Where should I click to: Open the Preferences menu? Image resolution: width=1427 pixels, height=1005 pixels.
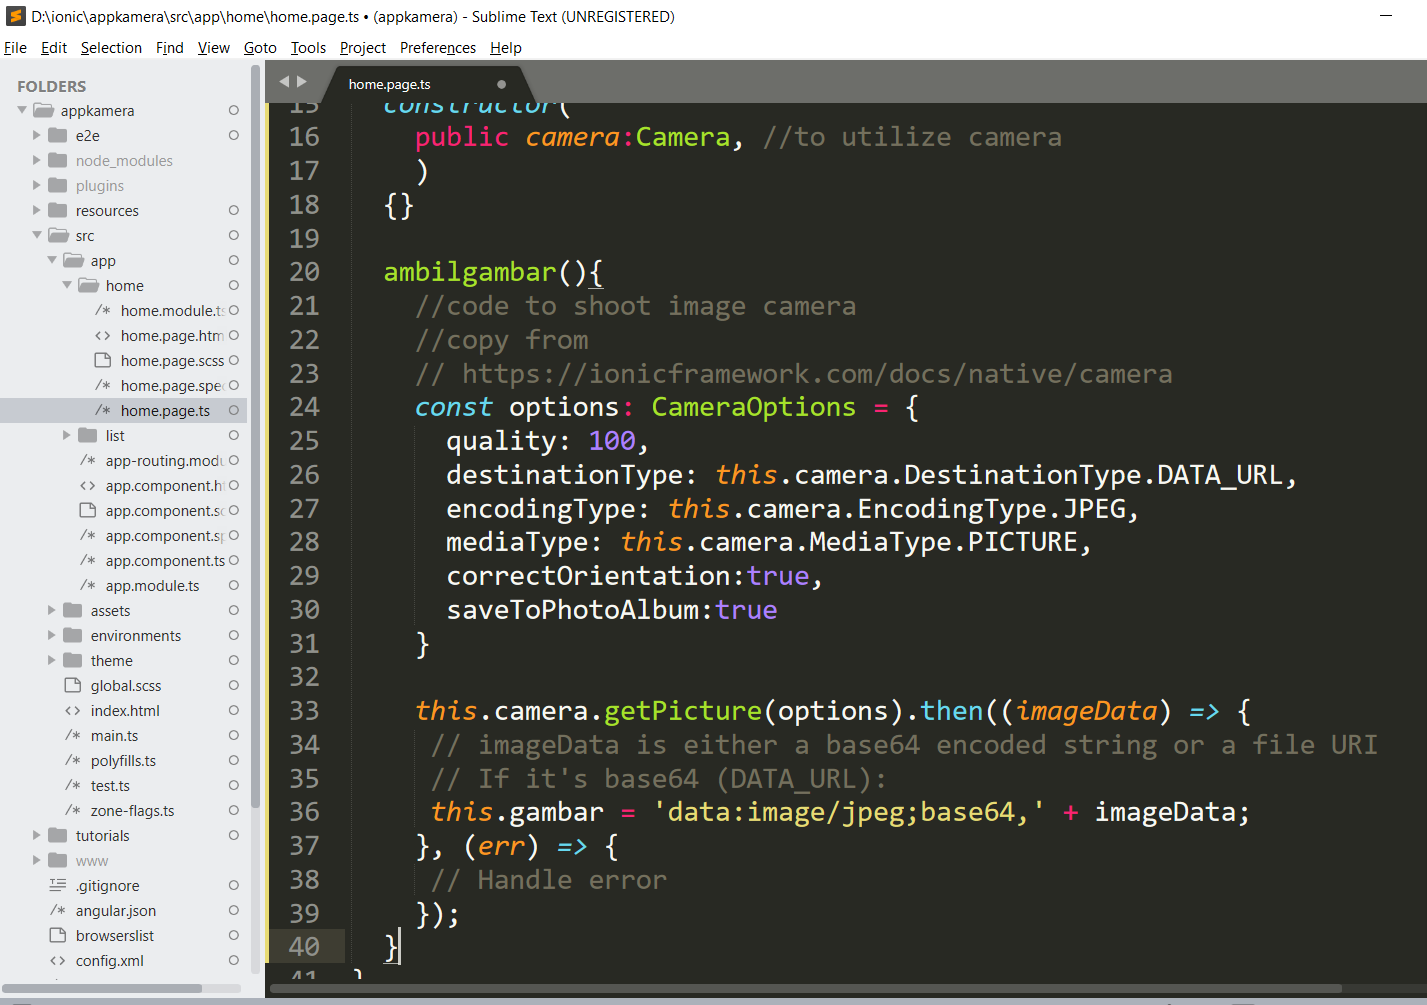coord(437,48)
